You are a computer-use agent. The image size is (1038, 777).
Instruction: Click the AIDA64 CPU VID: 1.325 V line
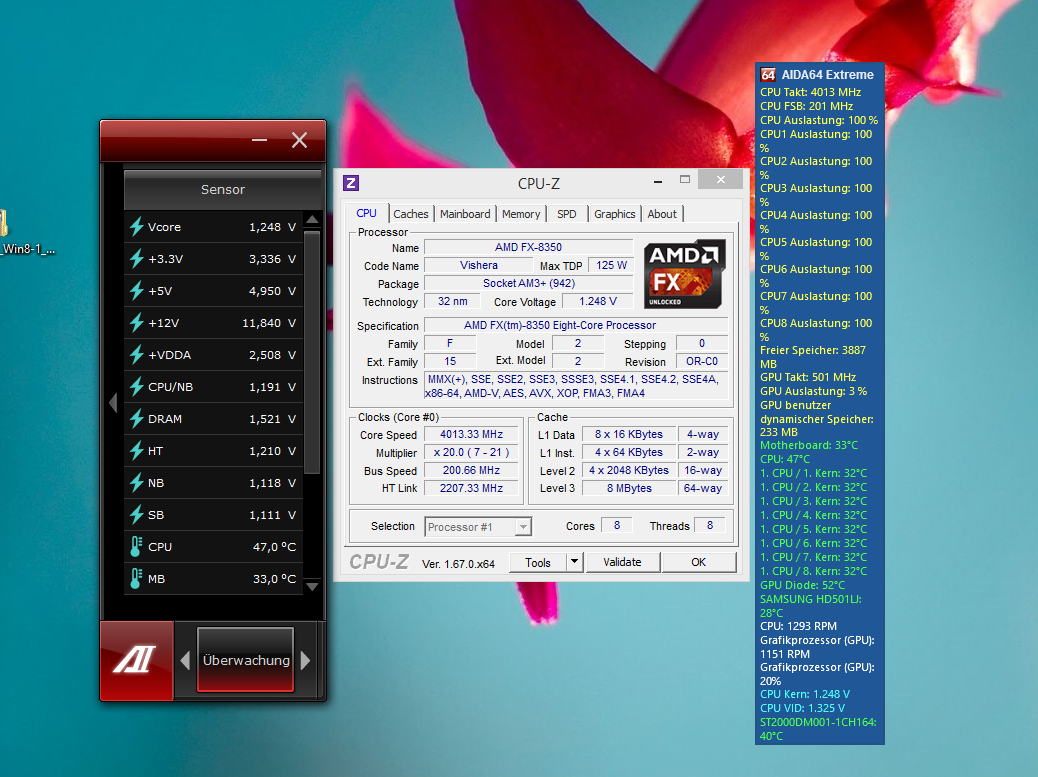coord(802,708)
